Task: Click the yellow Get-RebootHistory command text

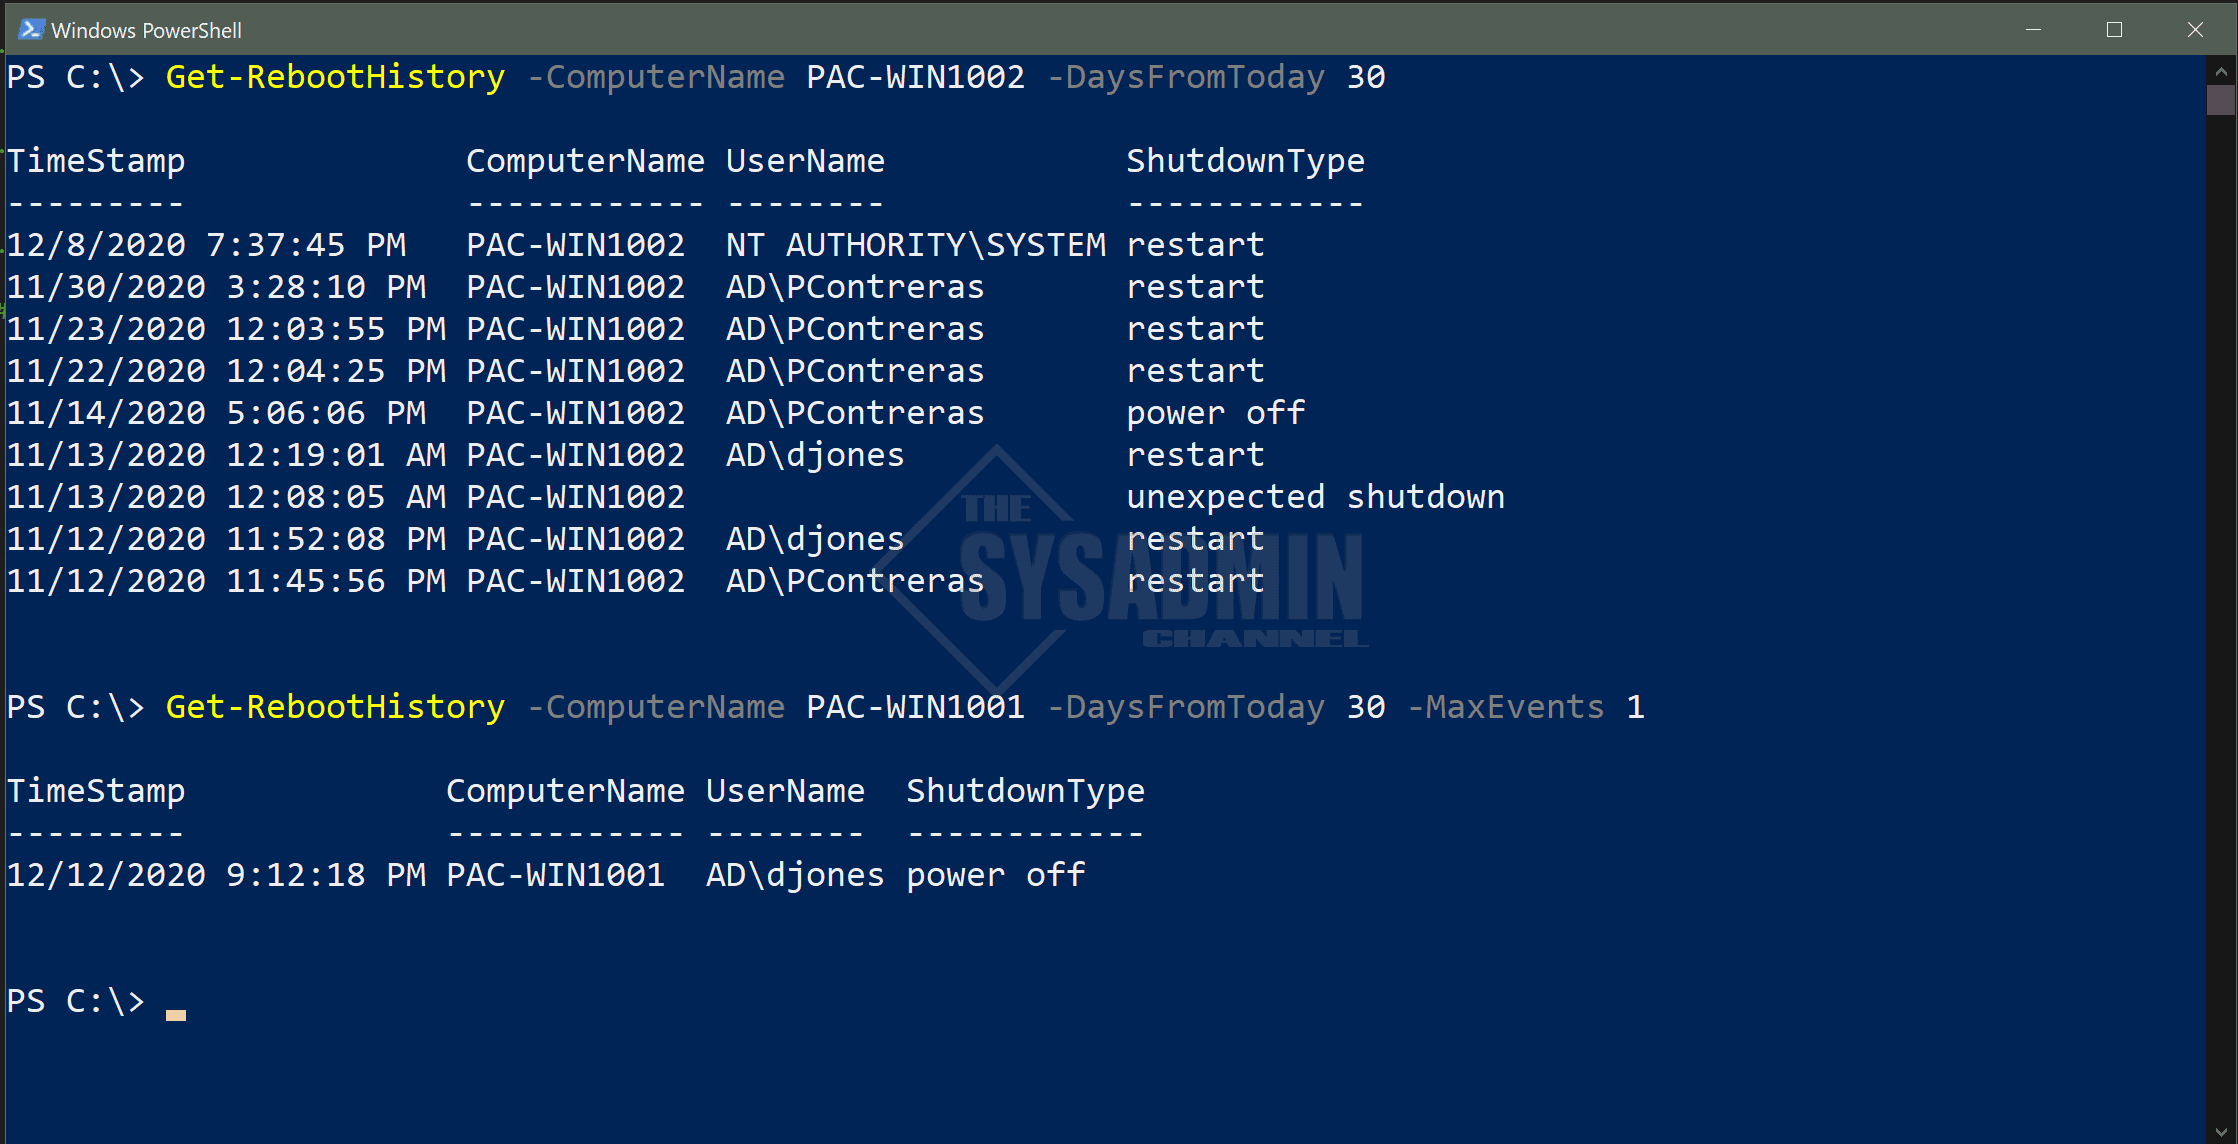Action: point(334,76)
